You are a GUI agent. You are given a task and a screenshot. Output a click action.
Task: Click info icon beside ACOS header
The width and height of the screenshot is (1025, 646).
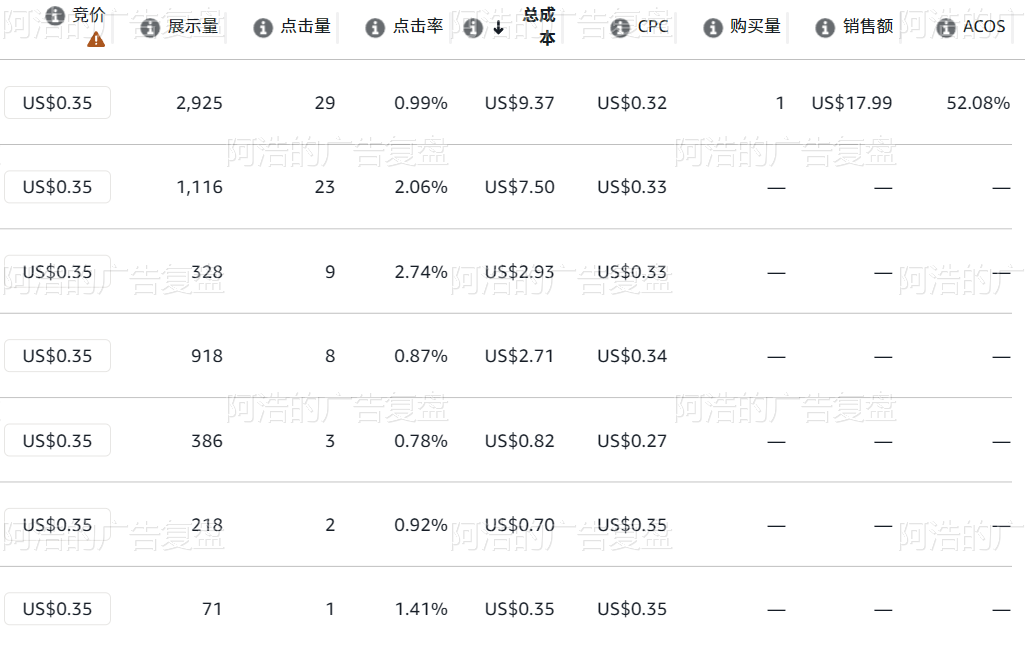point(946,28)
